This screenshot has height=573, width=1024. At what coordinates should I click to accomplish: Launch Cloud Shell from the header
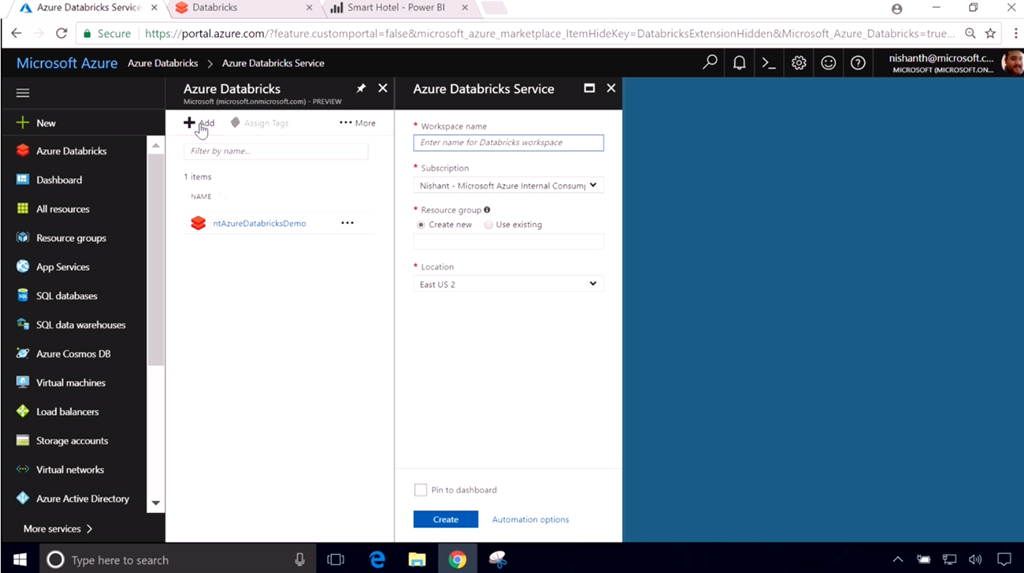tap(769, 63)
